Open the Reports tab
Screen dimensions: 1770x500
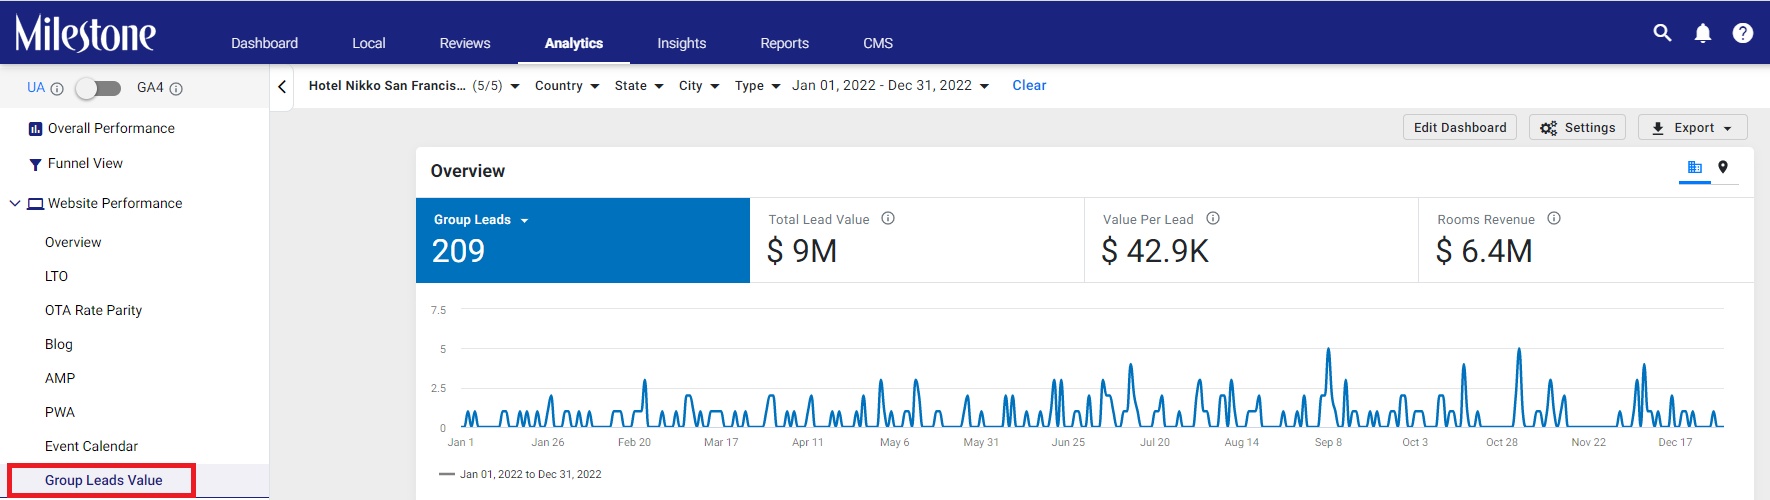784,43
